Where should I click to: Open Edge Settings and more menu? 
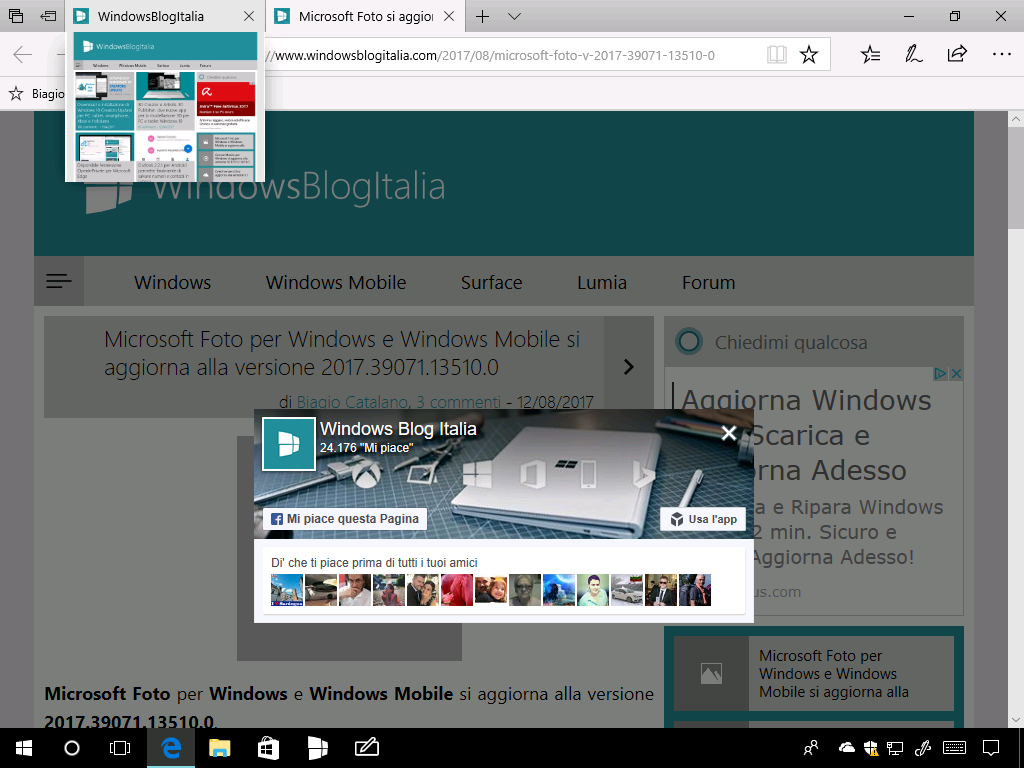coord(1001,54)
